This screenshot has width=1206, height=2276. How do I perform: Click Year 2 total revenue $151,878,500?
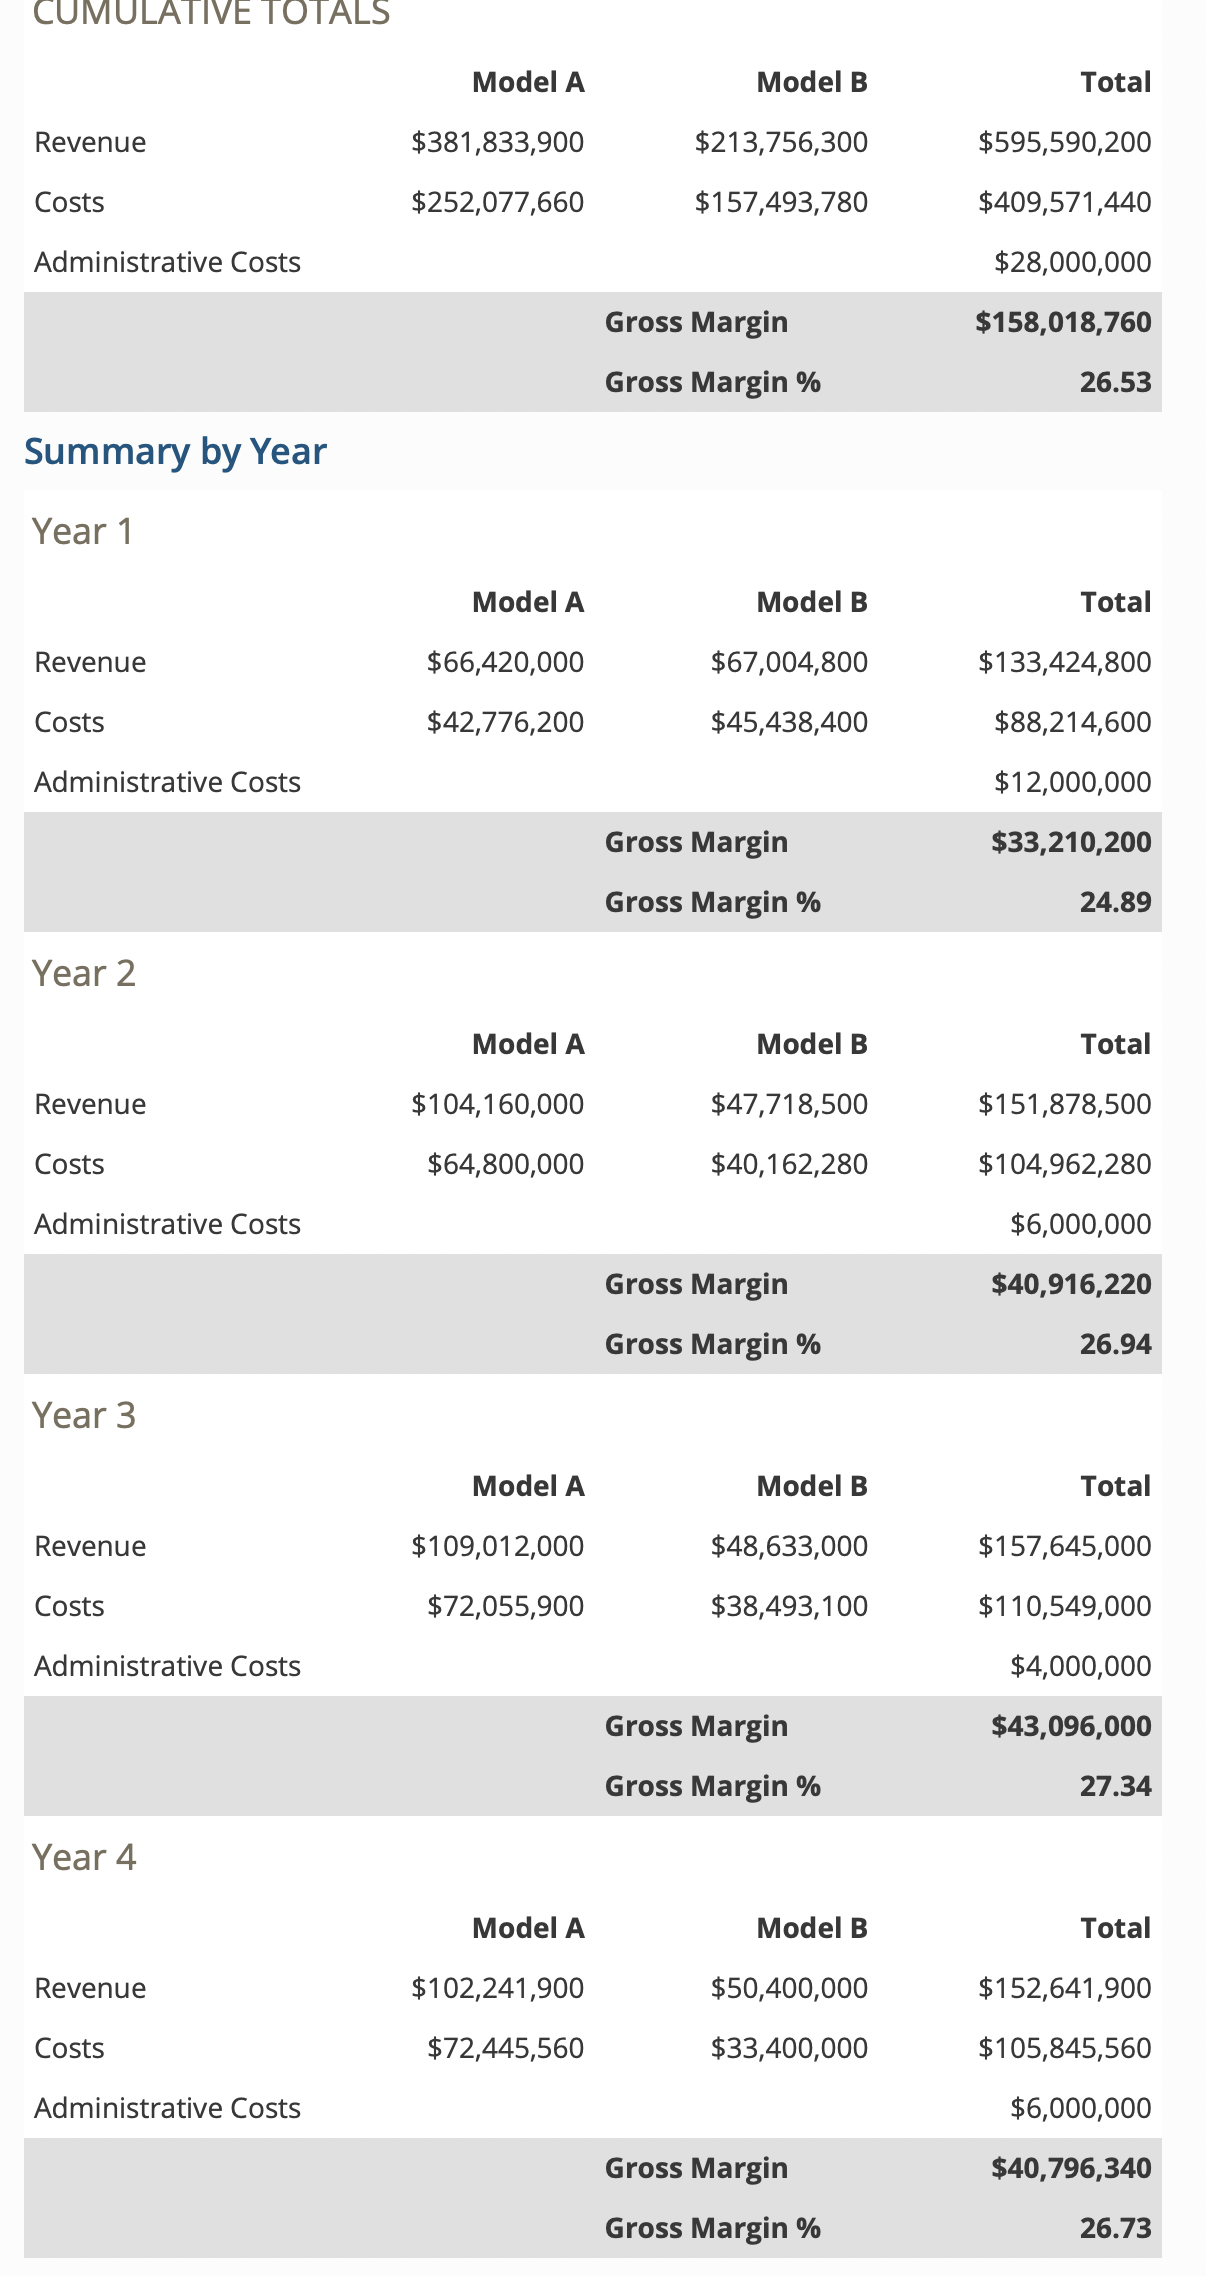coord(1065,1104)
